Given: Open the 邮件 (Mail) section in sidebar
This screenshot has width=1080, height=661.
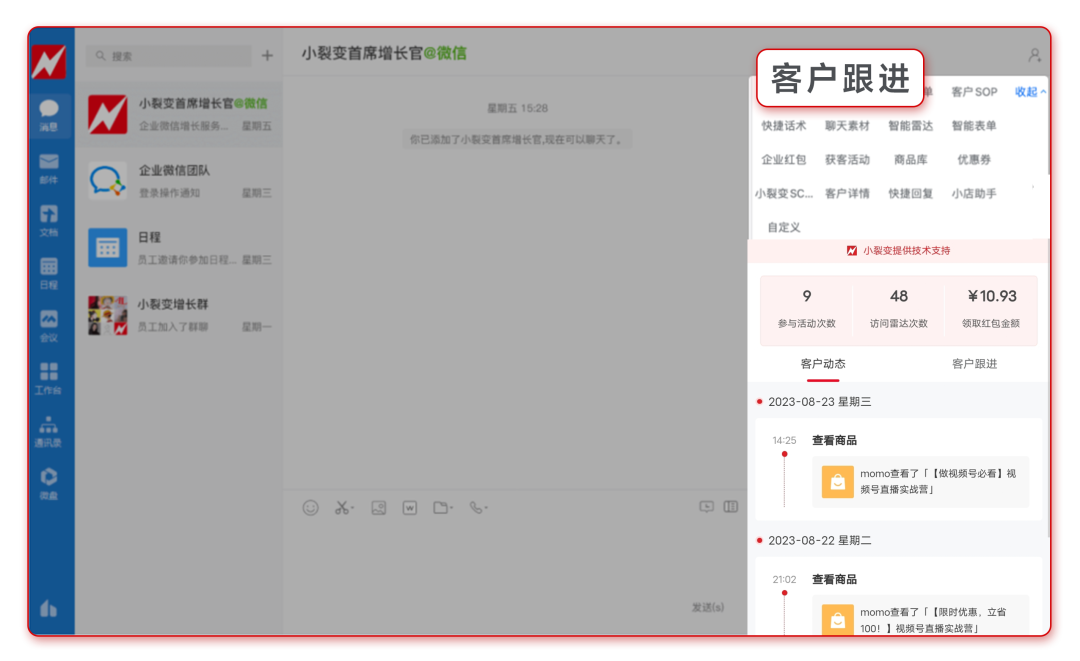Looking at the screenshot, I should pos(51,168).
